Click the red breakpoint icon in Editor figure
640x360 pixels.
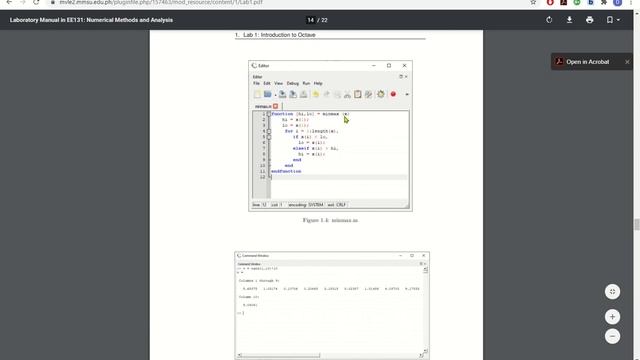point(393,94)
